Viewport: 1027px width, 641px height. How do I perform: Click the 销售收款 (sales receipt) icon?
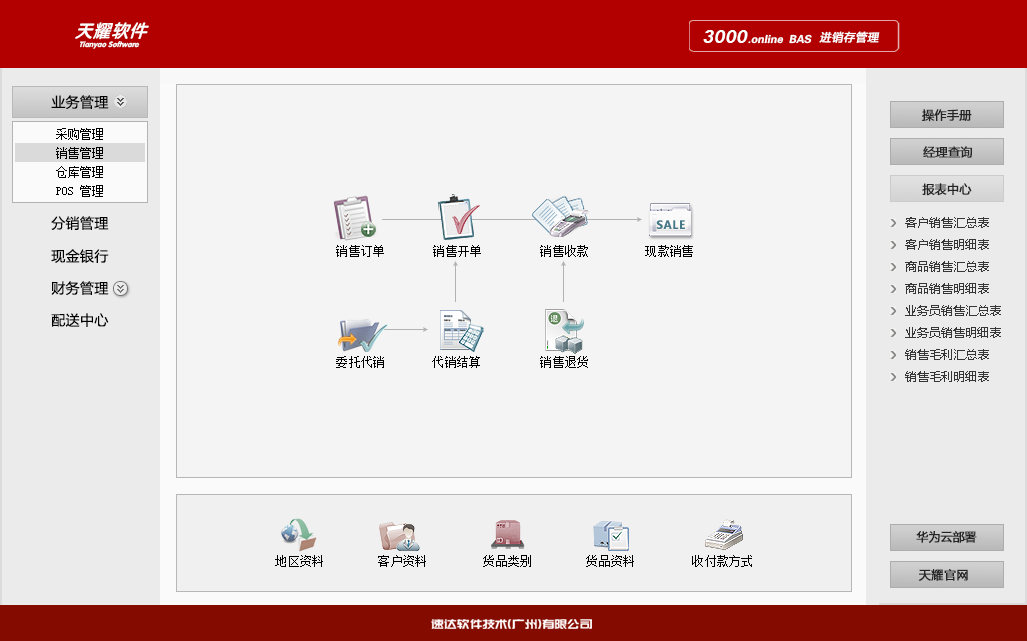click(x=562, y=218)
